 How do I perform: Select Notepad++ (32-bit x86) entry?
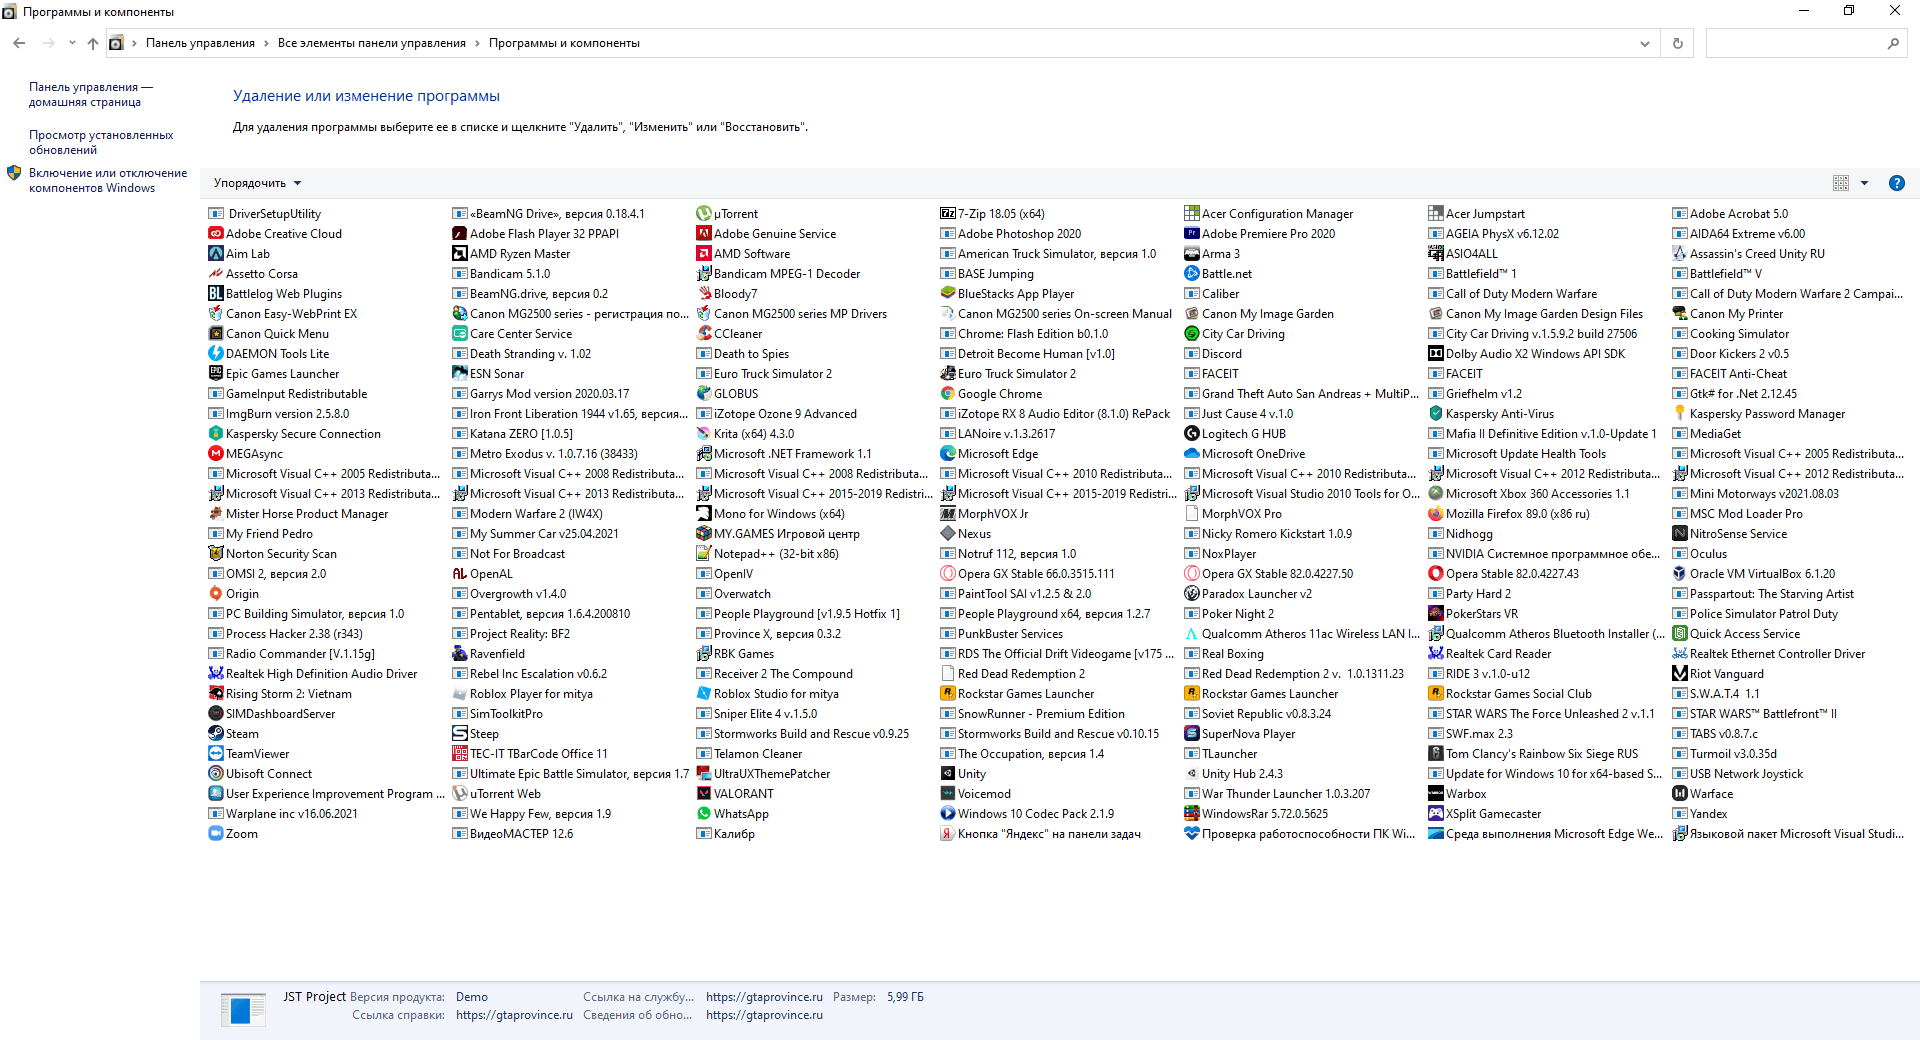(767, 553)
